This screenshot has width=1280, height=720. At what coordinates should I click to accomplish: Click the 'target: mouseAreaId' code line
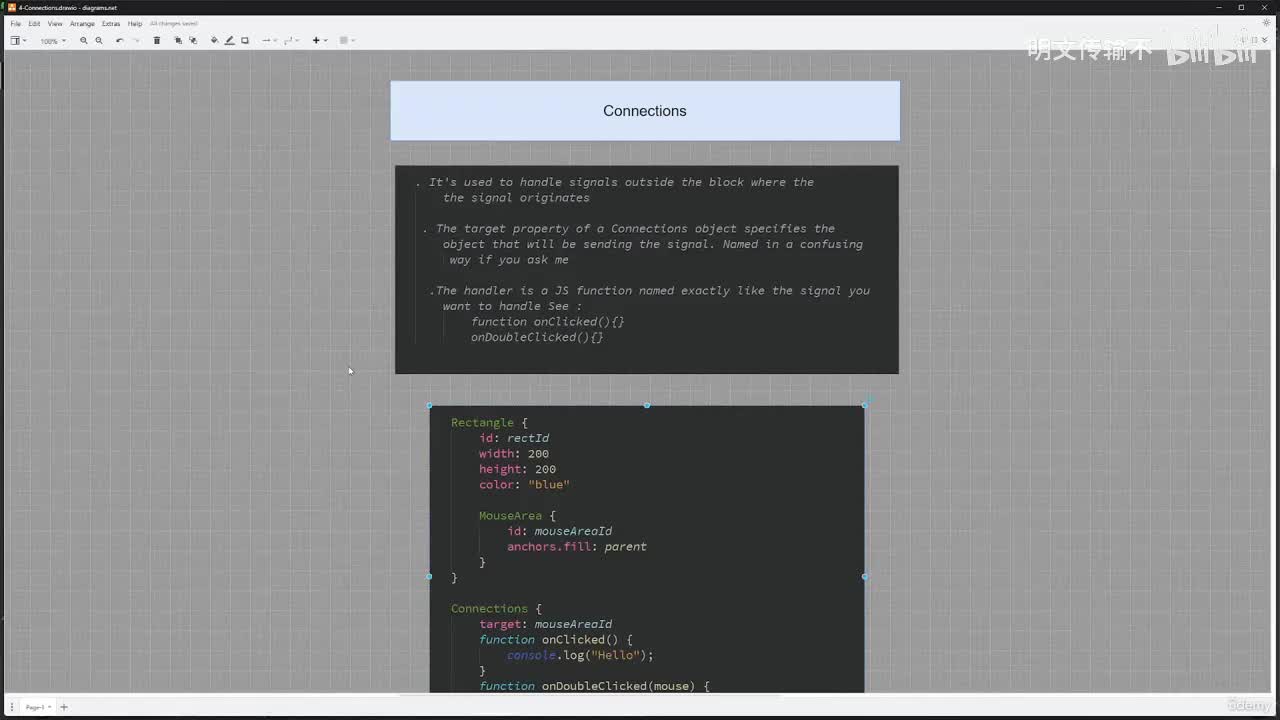tap(545, 624)
